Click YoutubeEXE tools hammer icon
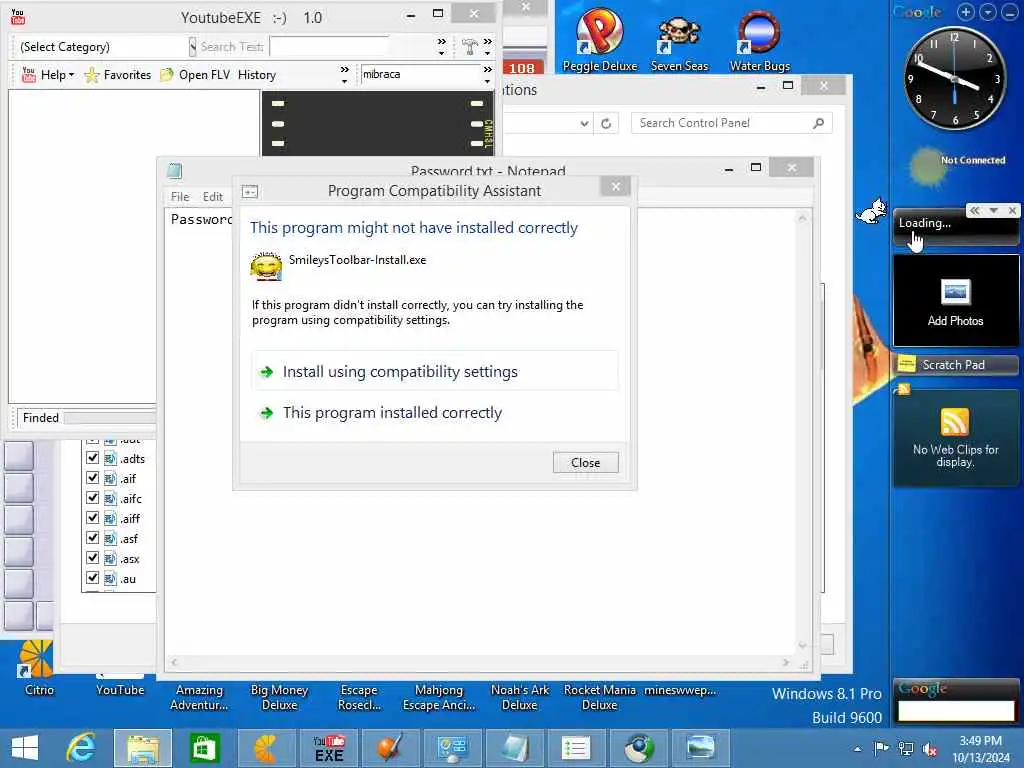This screenshot has width=1024, height=768. [x=470, y=46]
